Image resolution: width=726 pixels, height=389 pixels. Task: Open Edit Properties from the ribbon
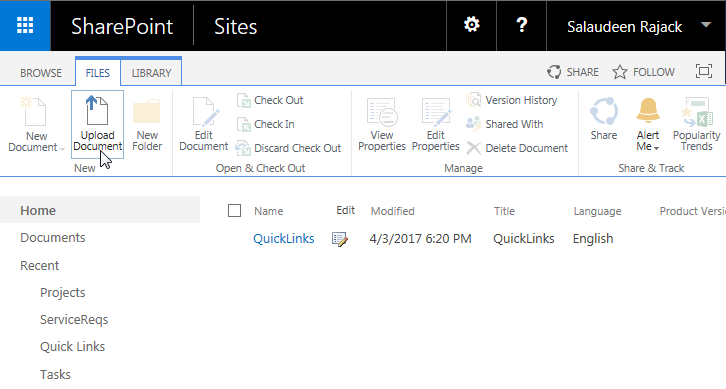coord(436,124)
